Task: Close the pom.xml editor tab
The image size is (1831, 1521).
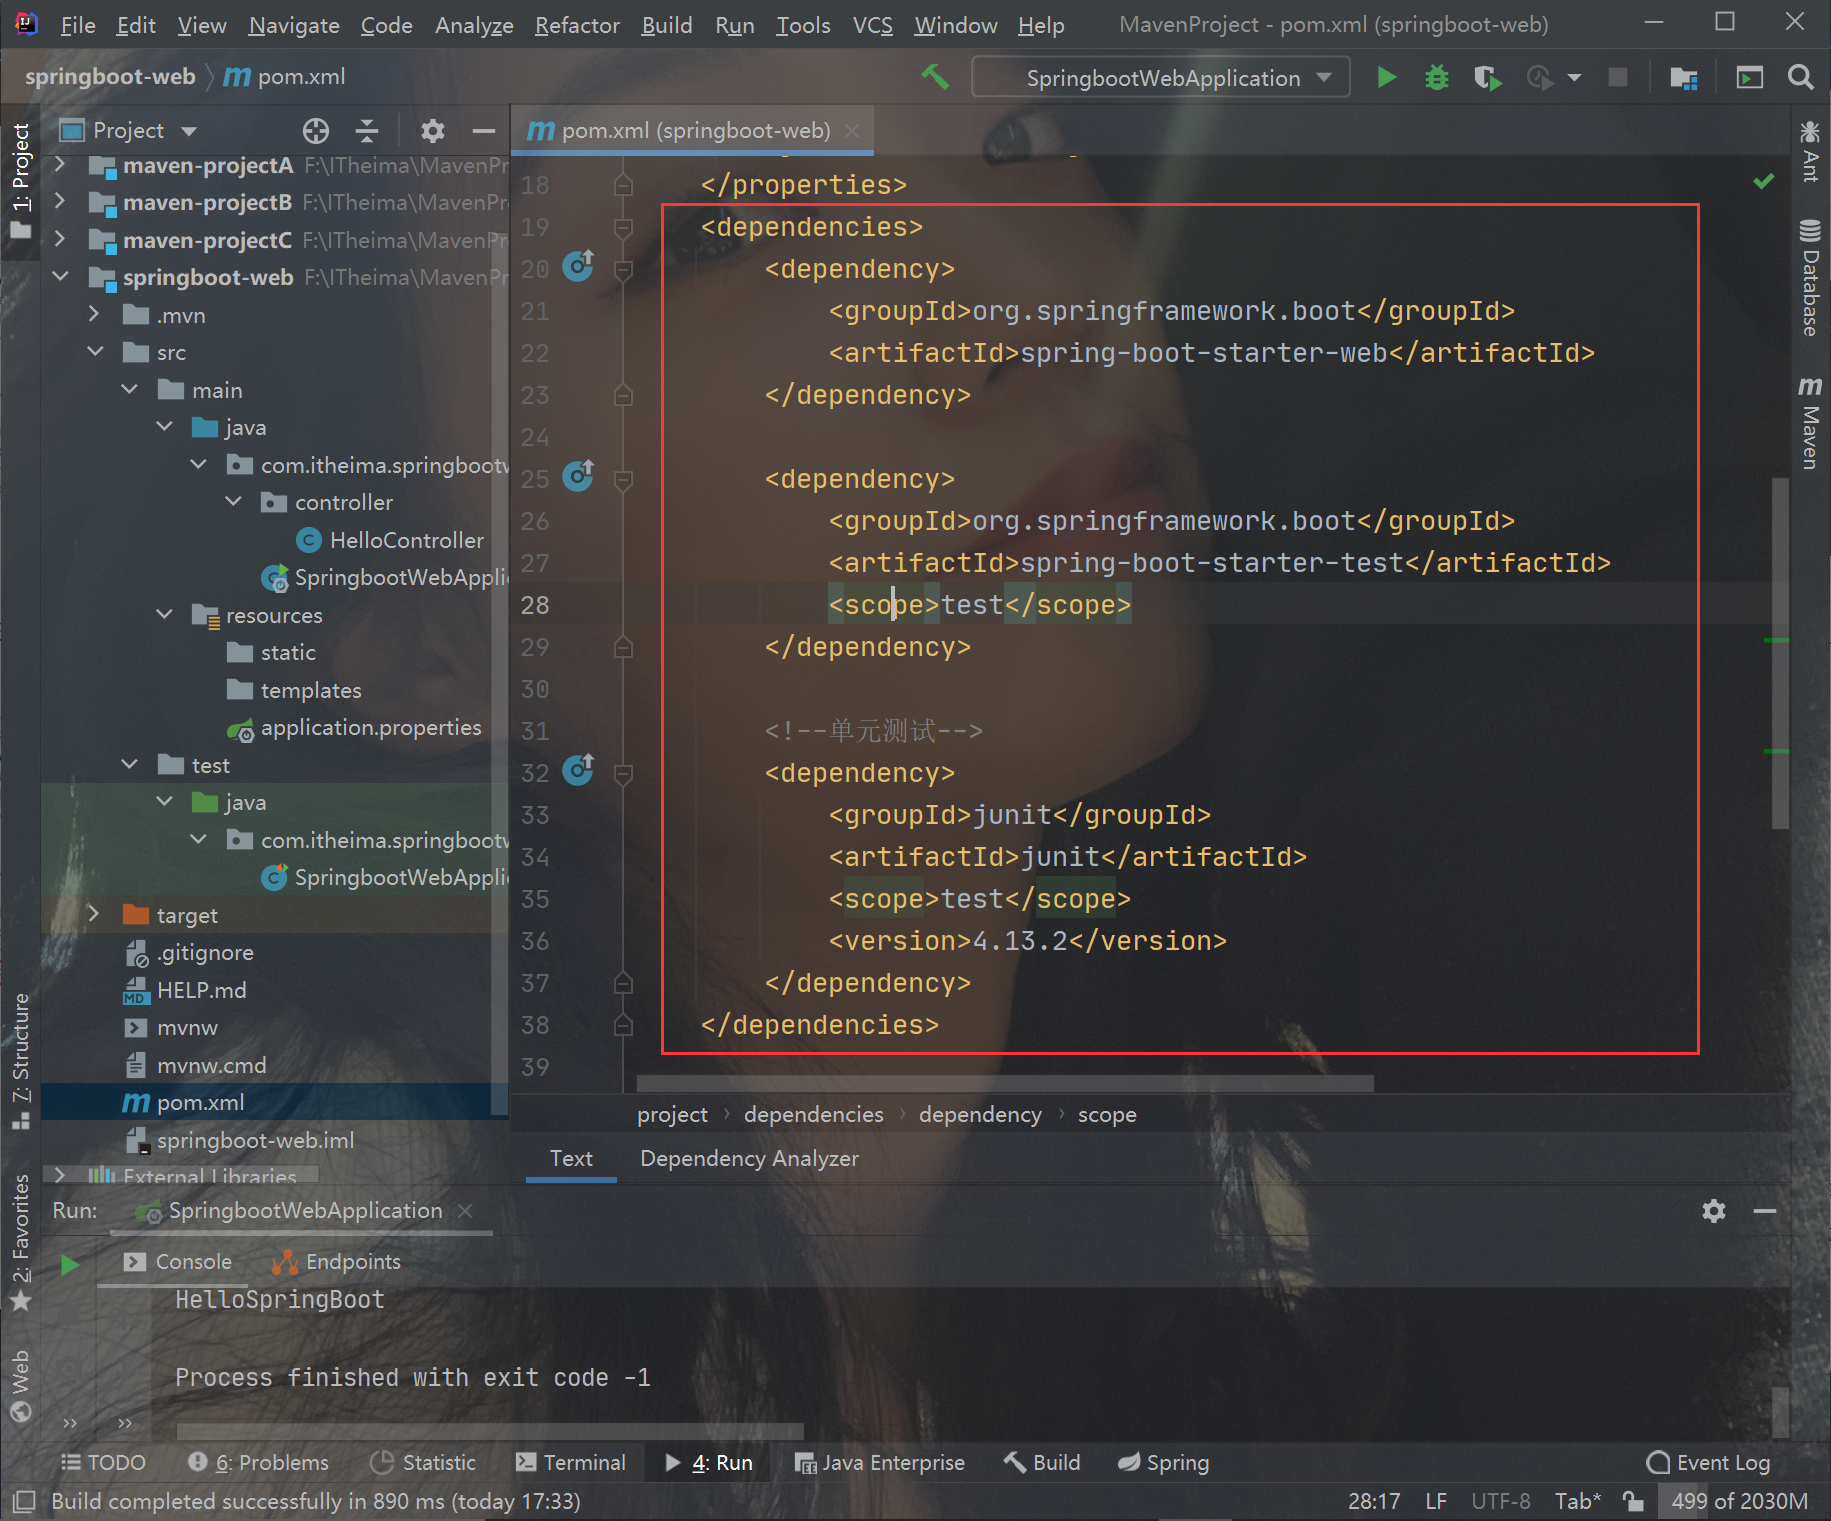Action: pos(852,131)
